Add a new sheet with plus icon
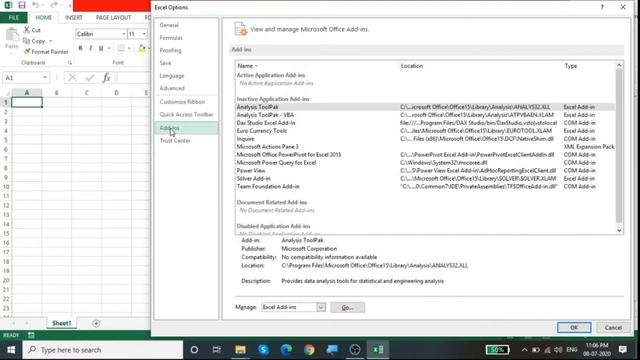This screenshot has width=640, height=360. pos(96,323)
